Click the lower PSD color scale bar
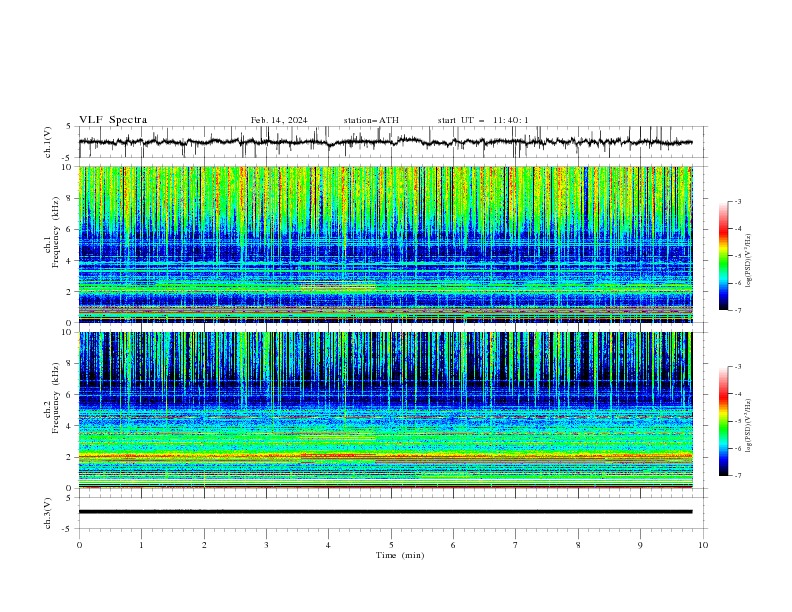This screenshot has height=612, width=792. [x=724, y=421]
